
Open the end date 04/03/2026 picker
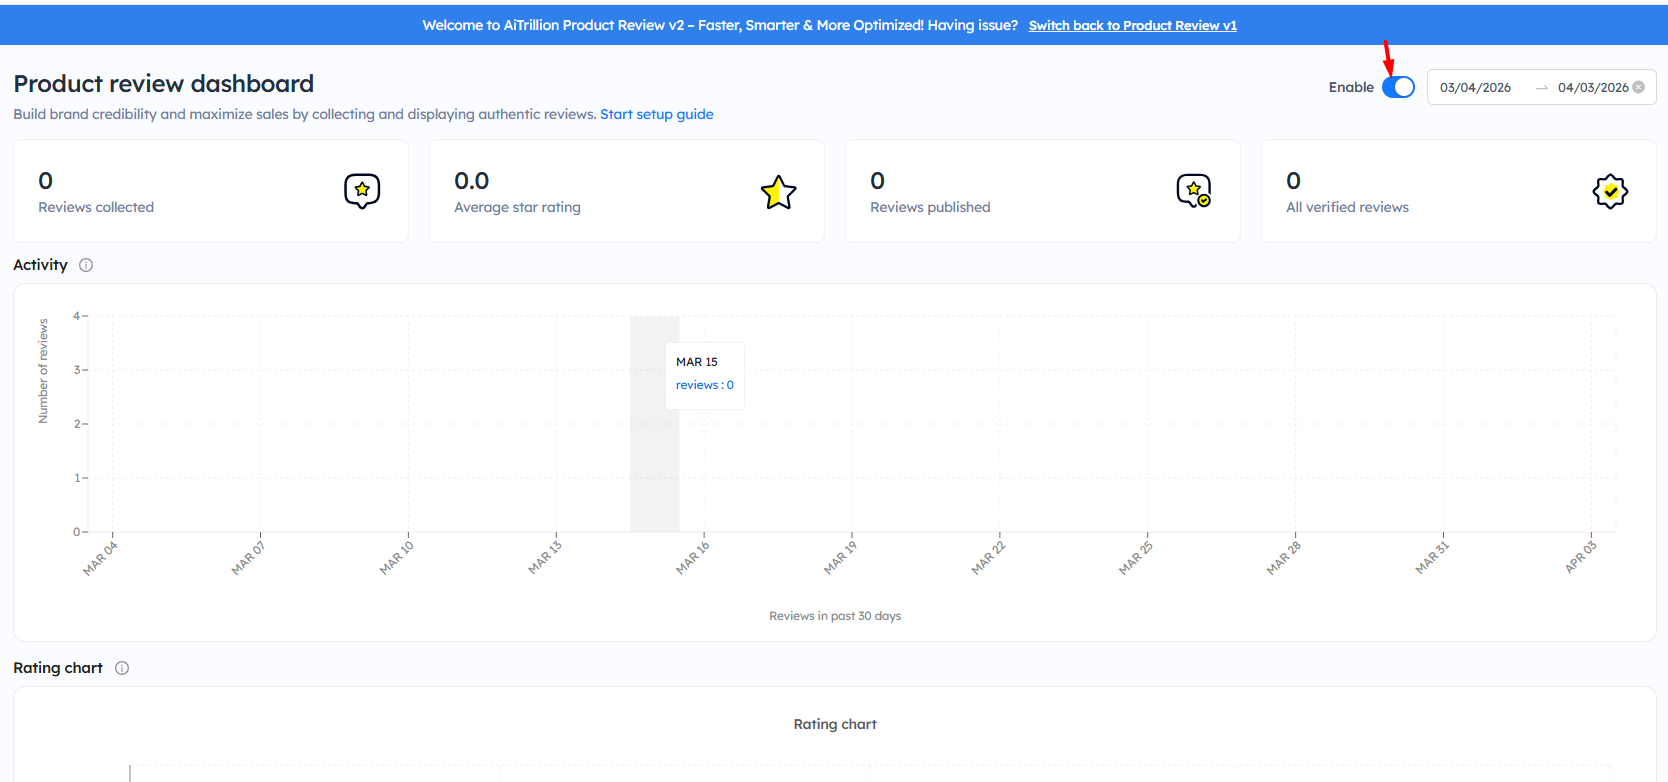(x=1592, y=88)
